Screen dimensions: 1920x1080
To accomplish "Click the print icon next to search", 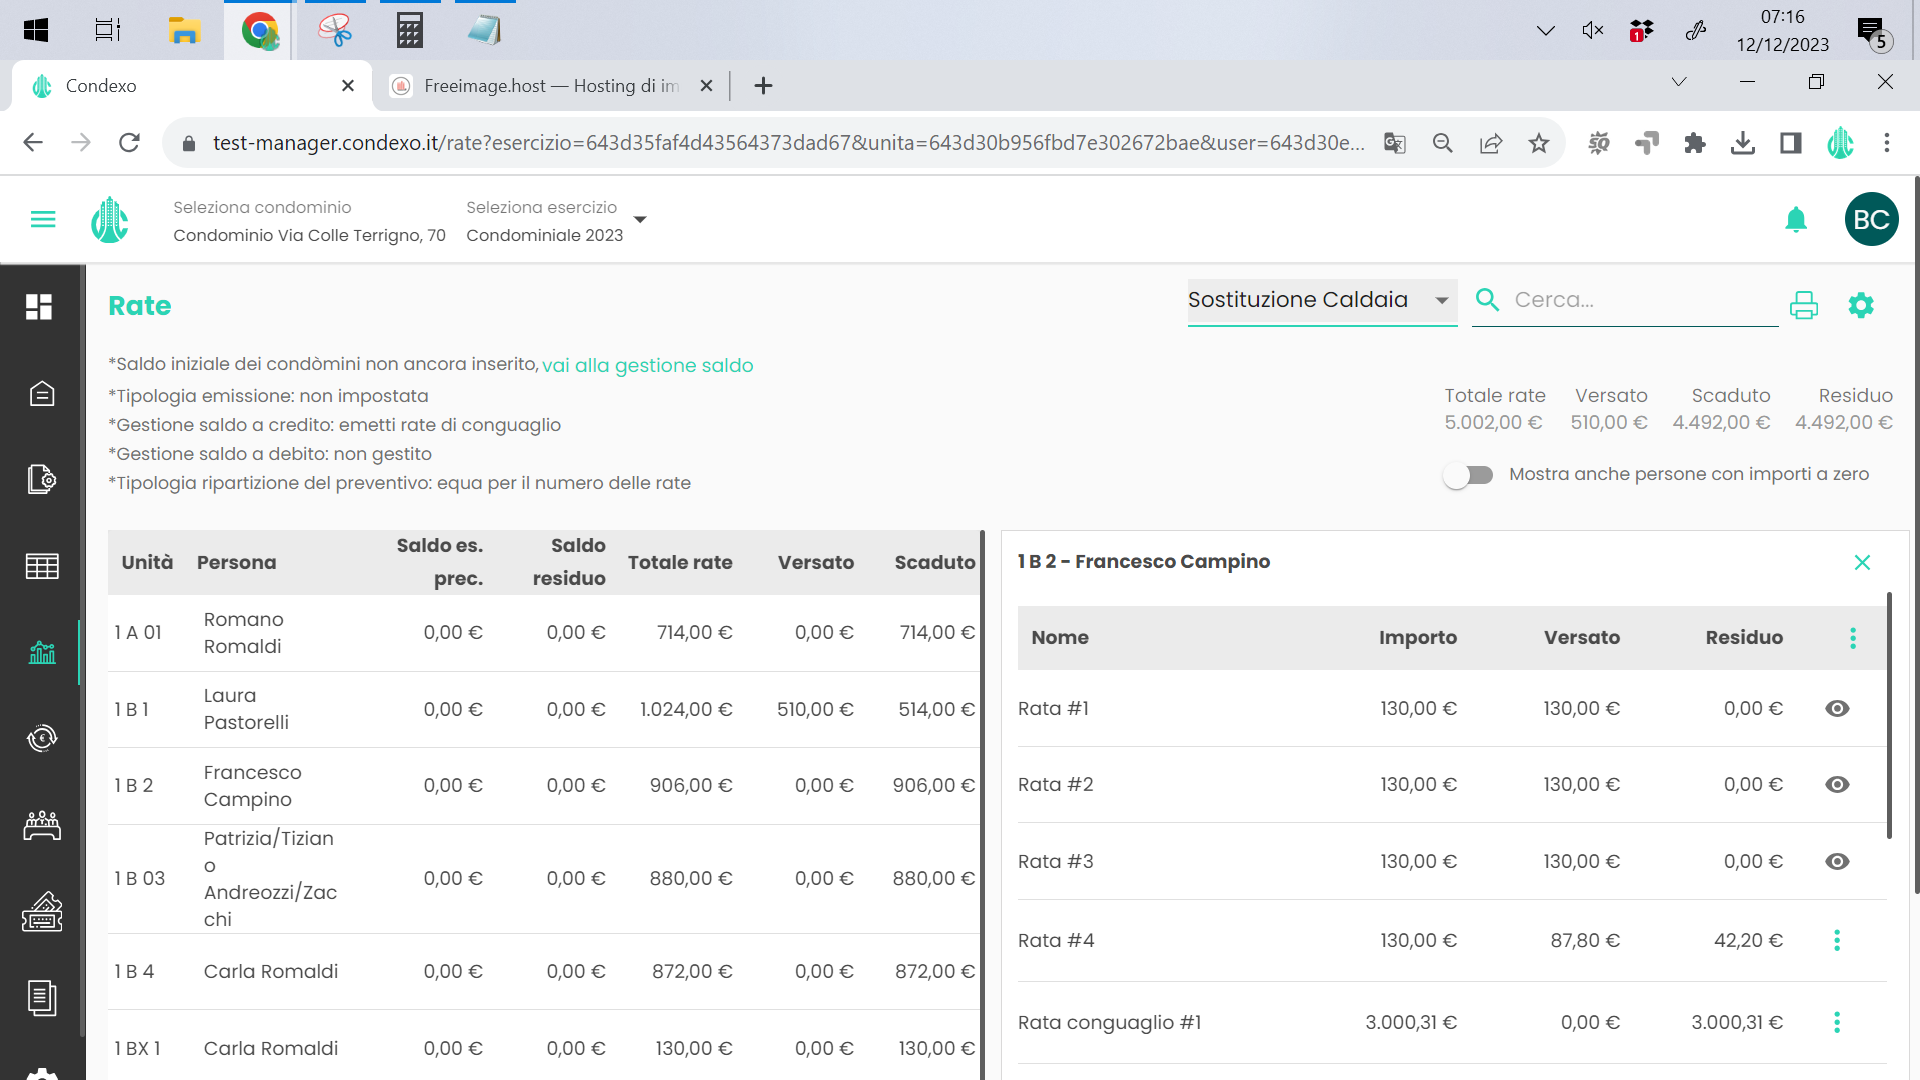I will point(1803,304).
